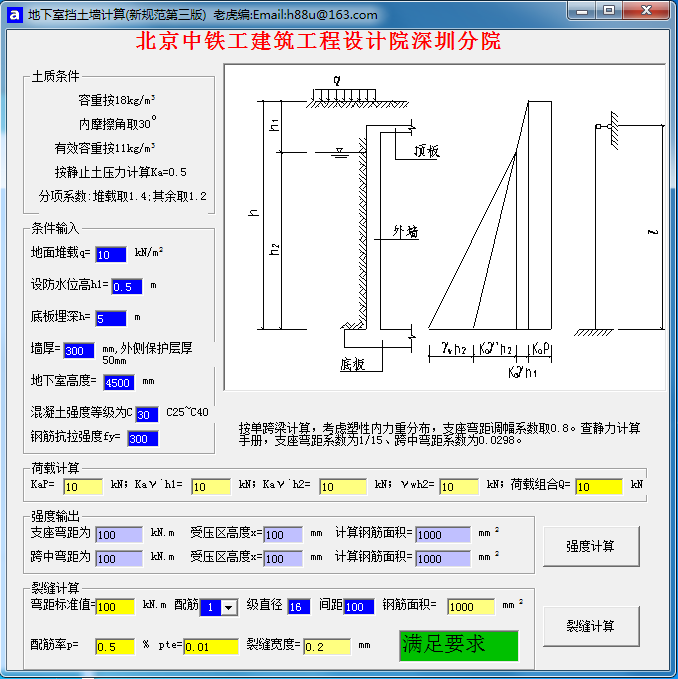This screenshot has width=678, height=679.
Task: Click the app icon in the title bar
Action: (x=14, y=15)
